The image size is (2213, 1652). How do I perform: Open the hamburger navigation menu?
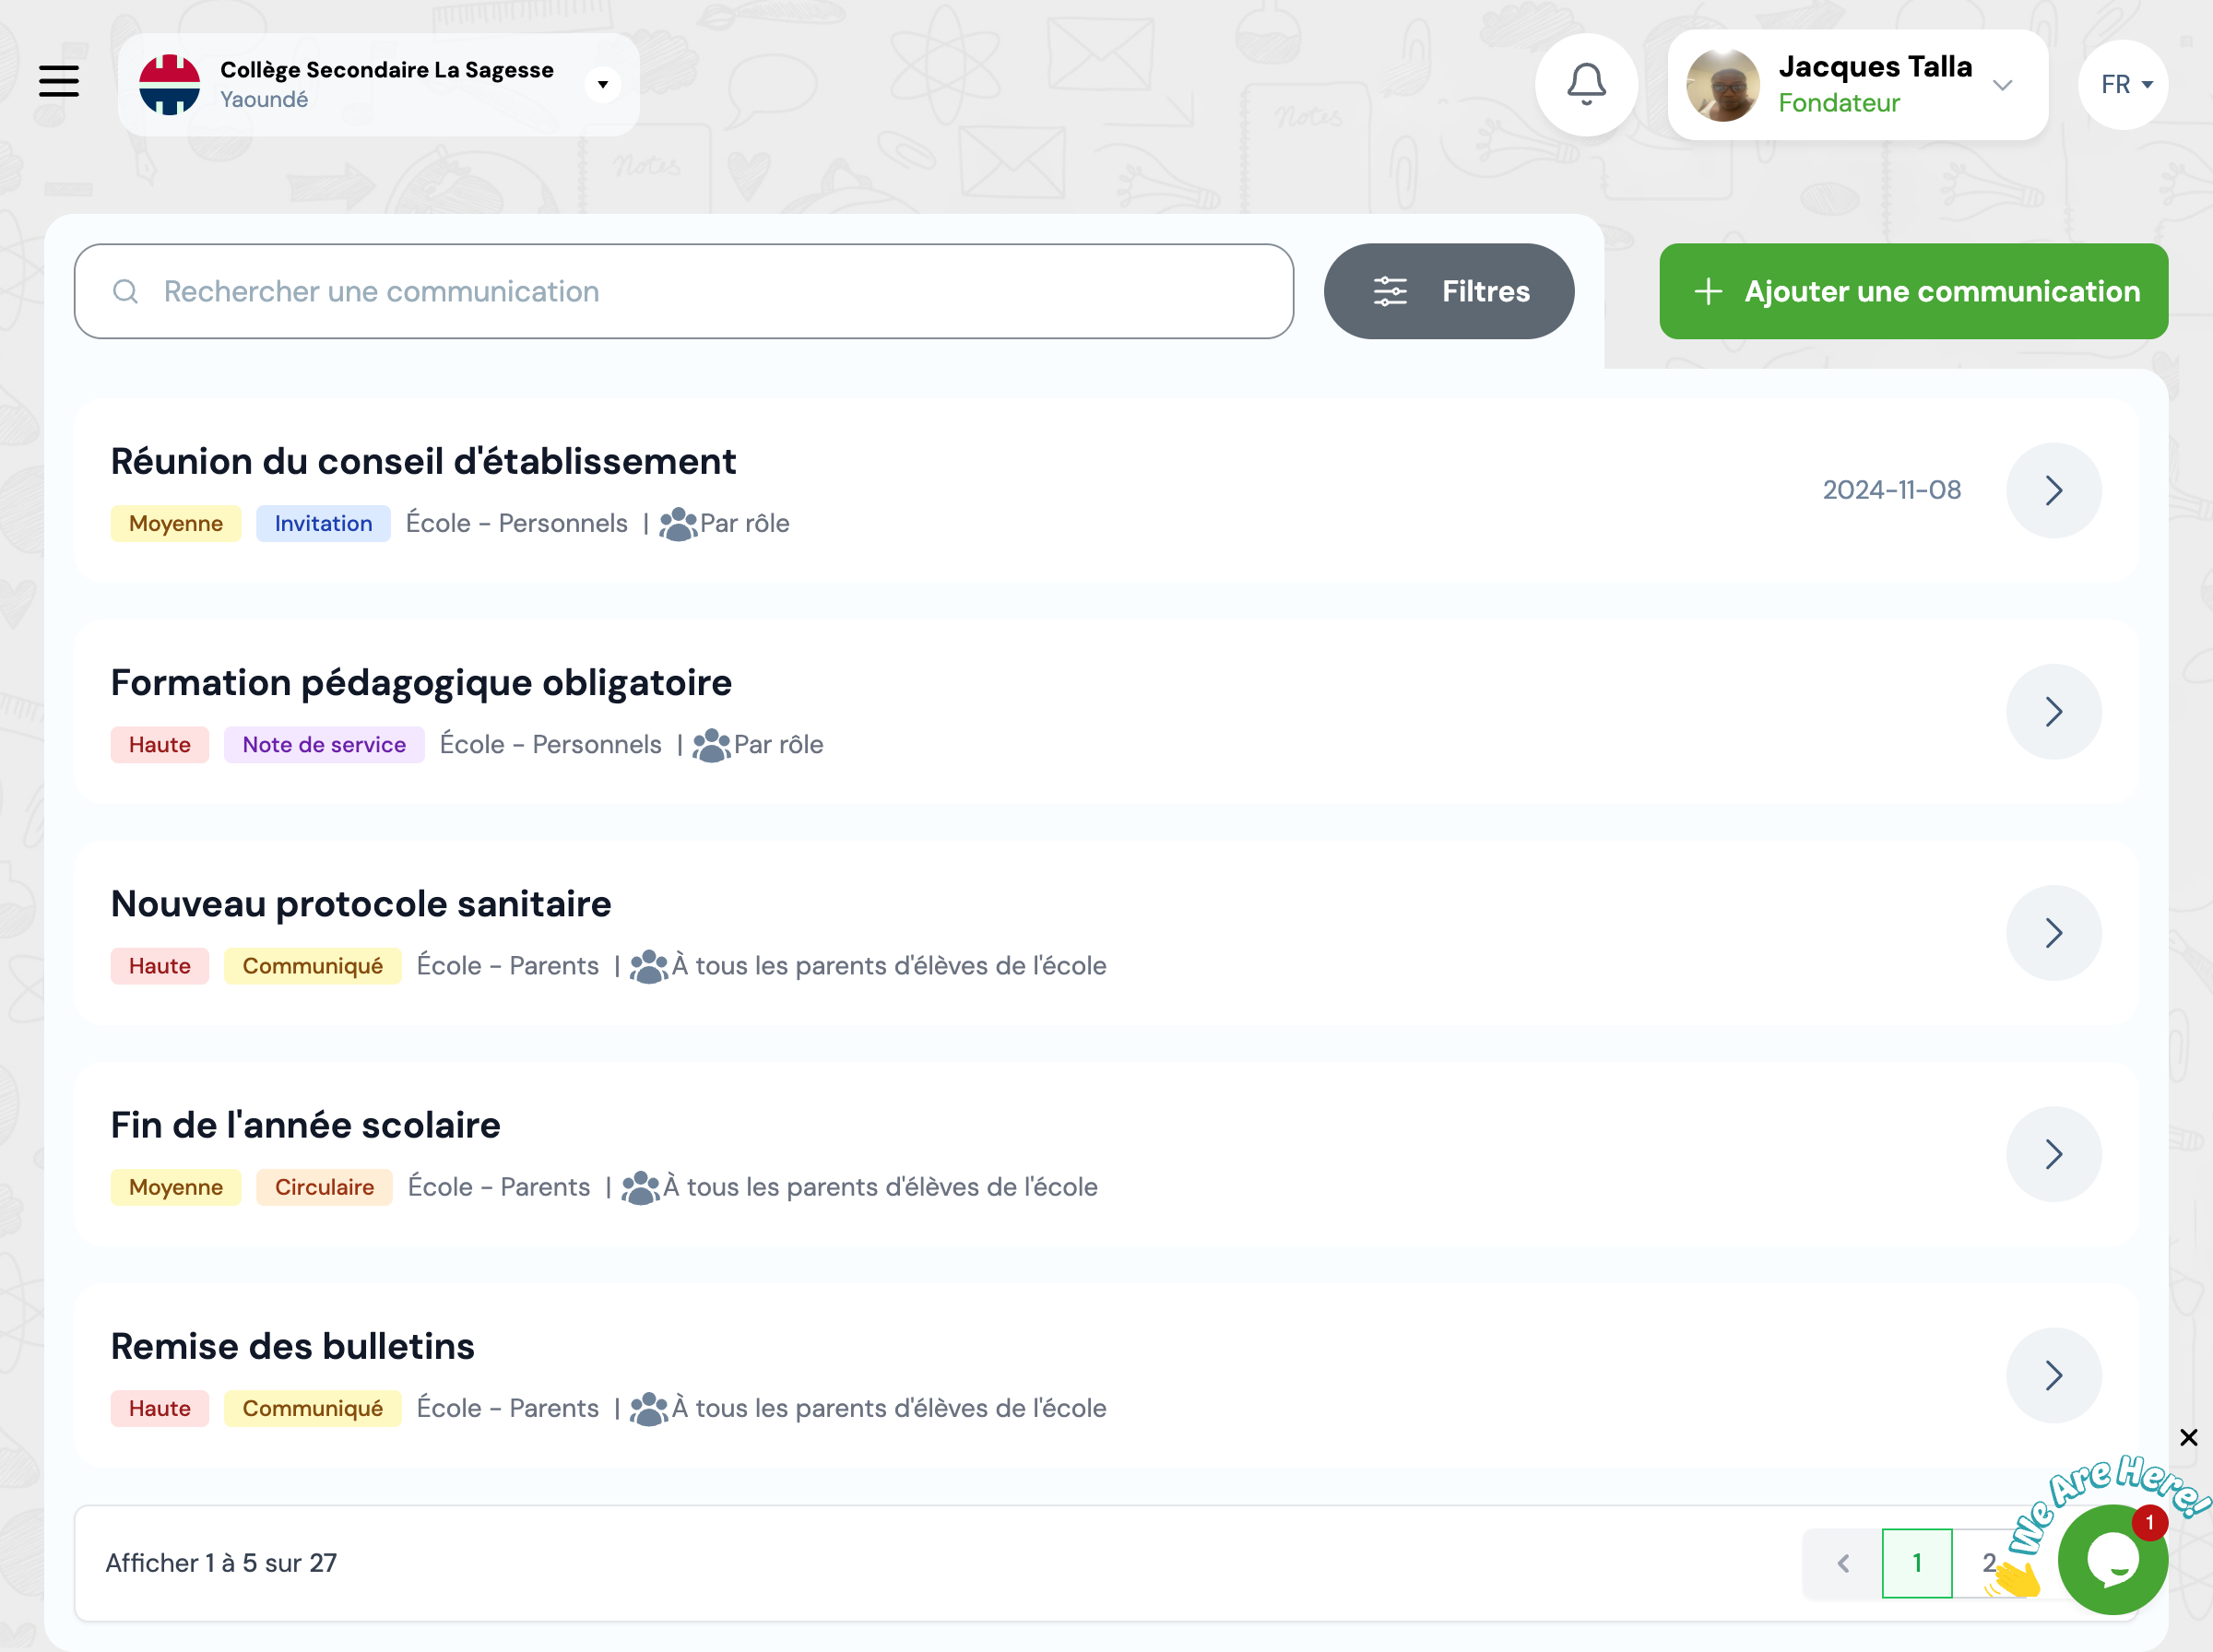(x=59, y=81)
